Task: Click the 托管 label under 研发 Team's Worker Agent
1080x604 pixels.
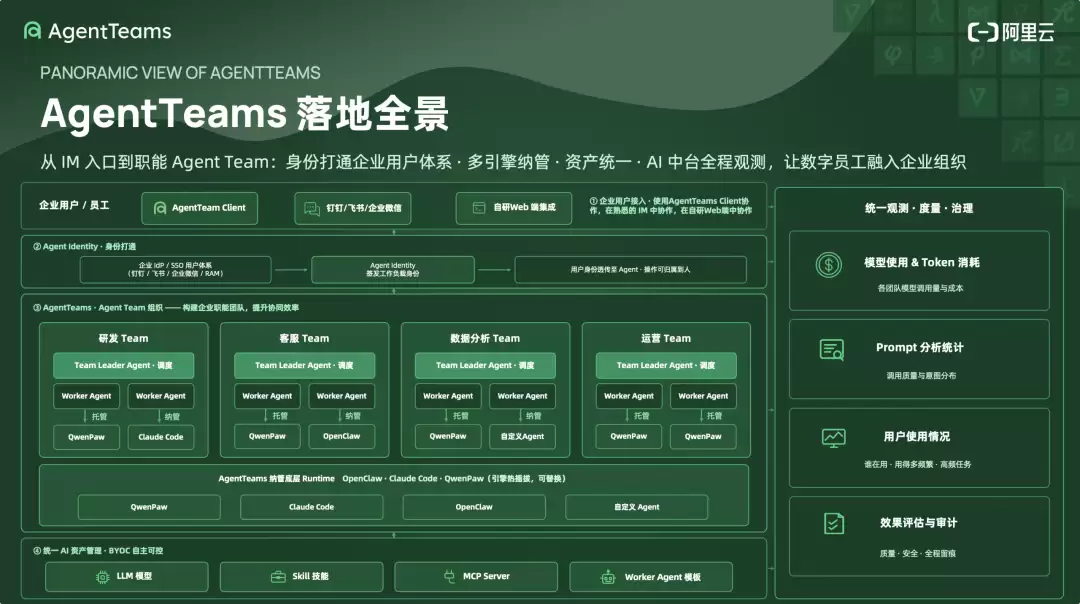Action: pyautogui.click(x=99, y=417)
